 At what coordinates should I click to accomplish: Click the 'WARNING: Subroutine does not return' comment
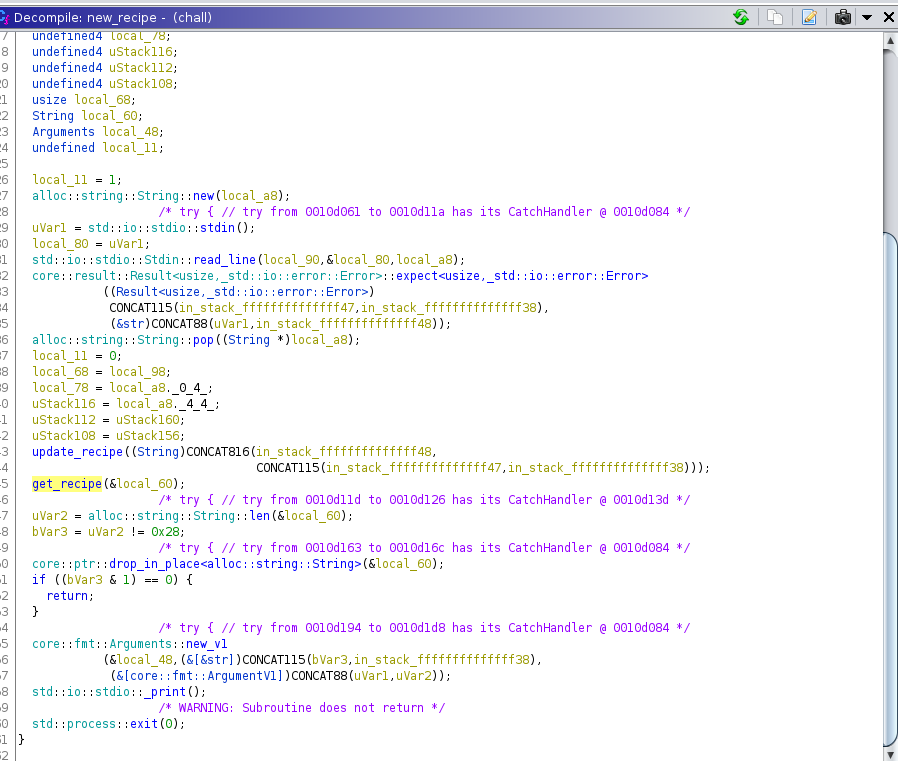click(301, 708)
